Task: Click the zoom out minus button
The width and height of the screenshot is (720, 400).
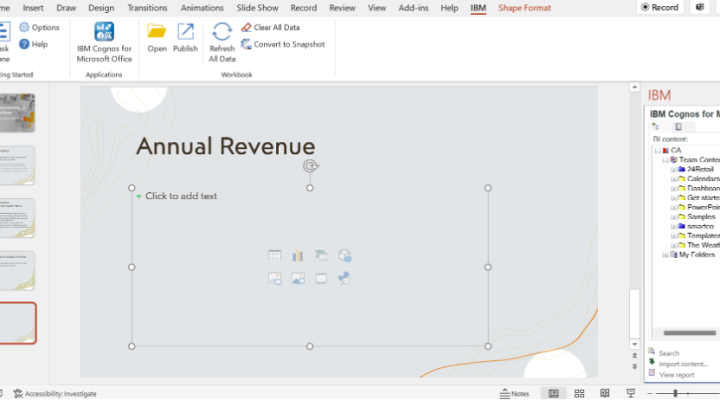Action: pyautogui.click(x=650, y=394)
